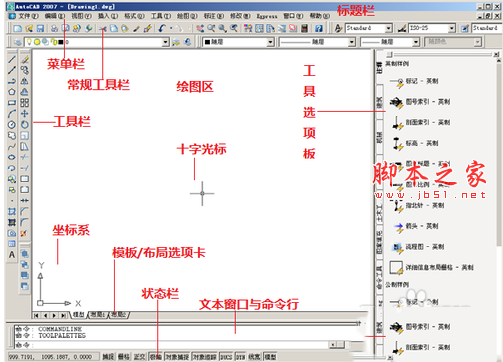Select the 箭头 - 英制 palette tool
Image resolution: width=503 pixels, height=362 pixels.
[x=415, y=226]
